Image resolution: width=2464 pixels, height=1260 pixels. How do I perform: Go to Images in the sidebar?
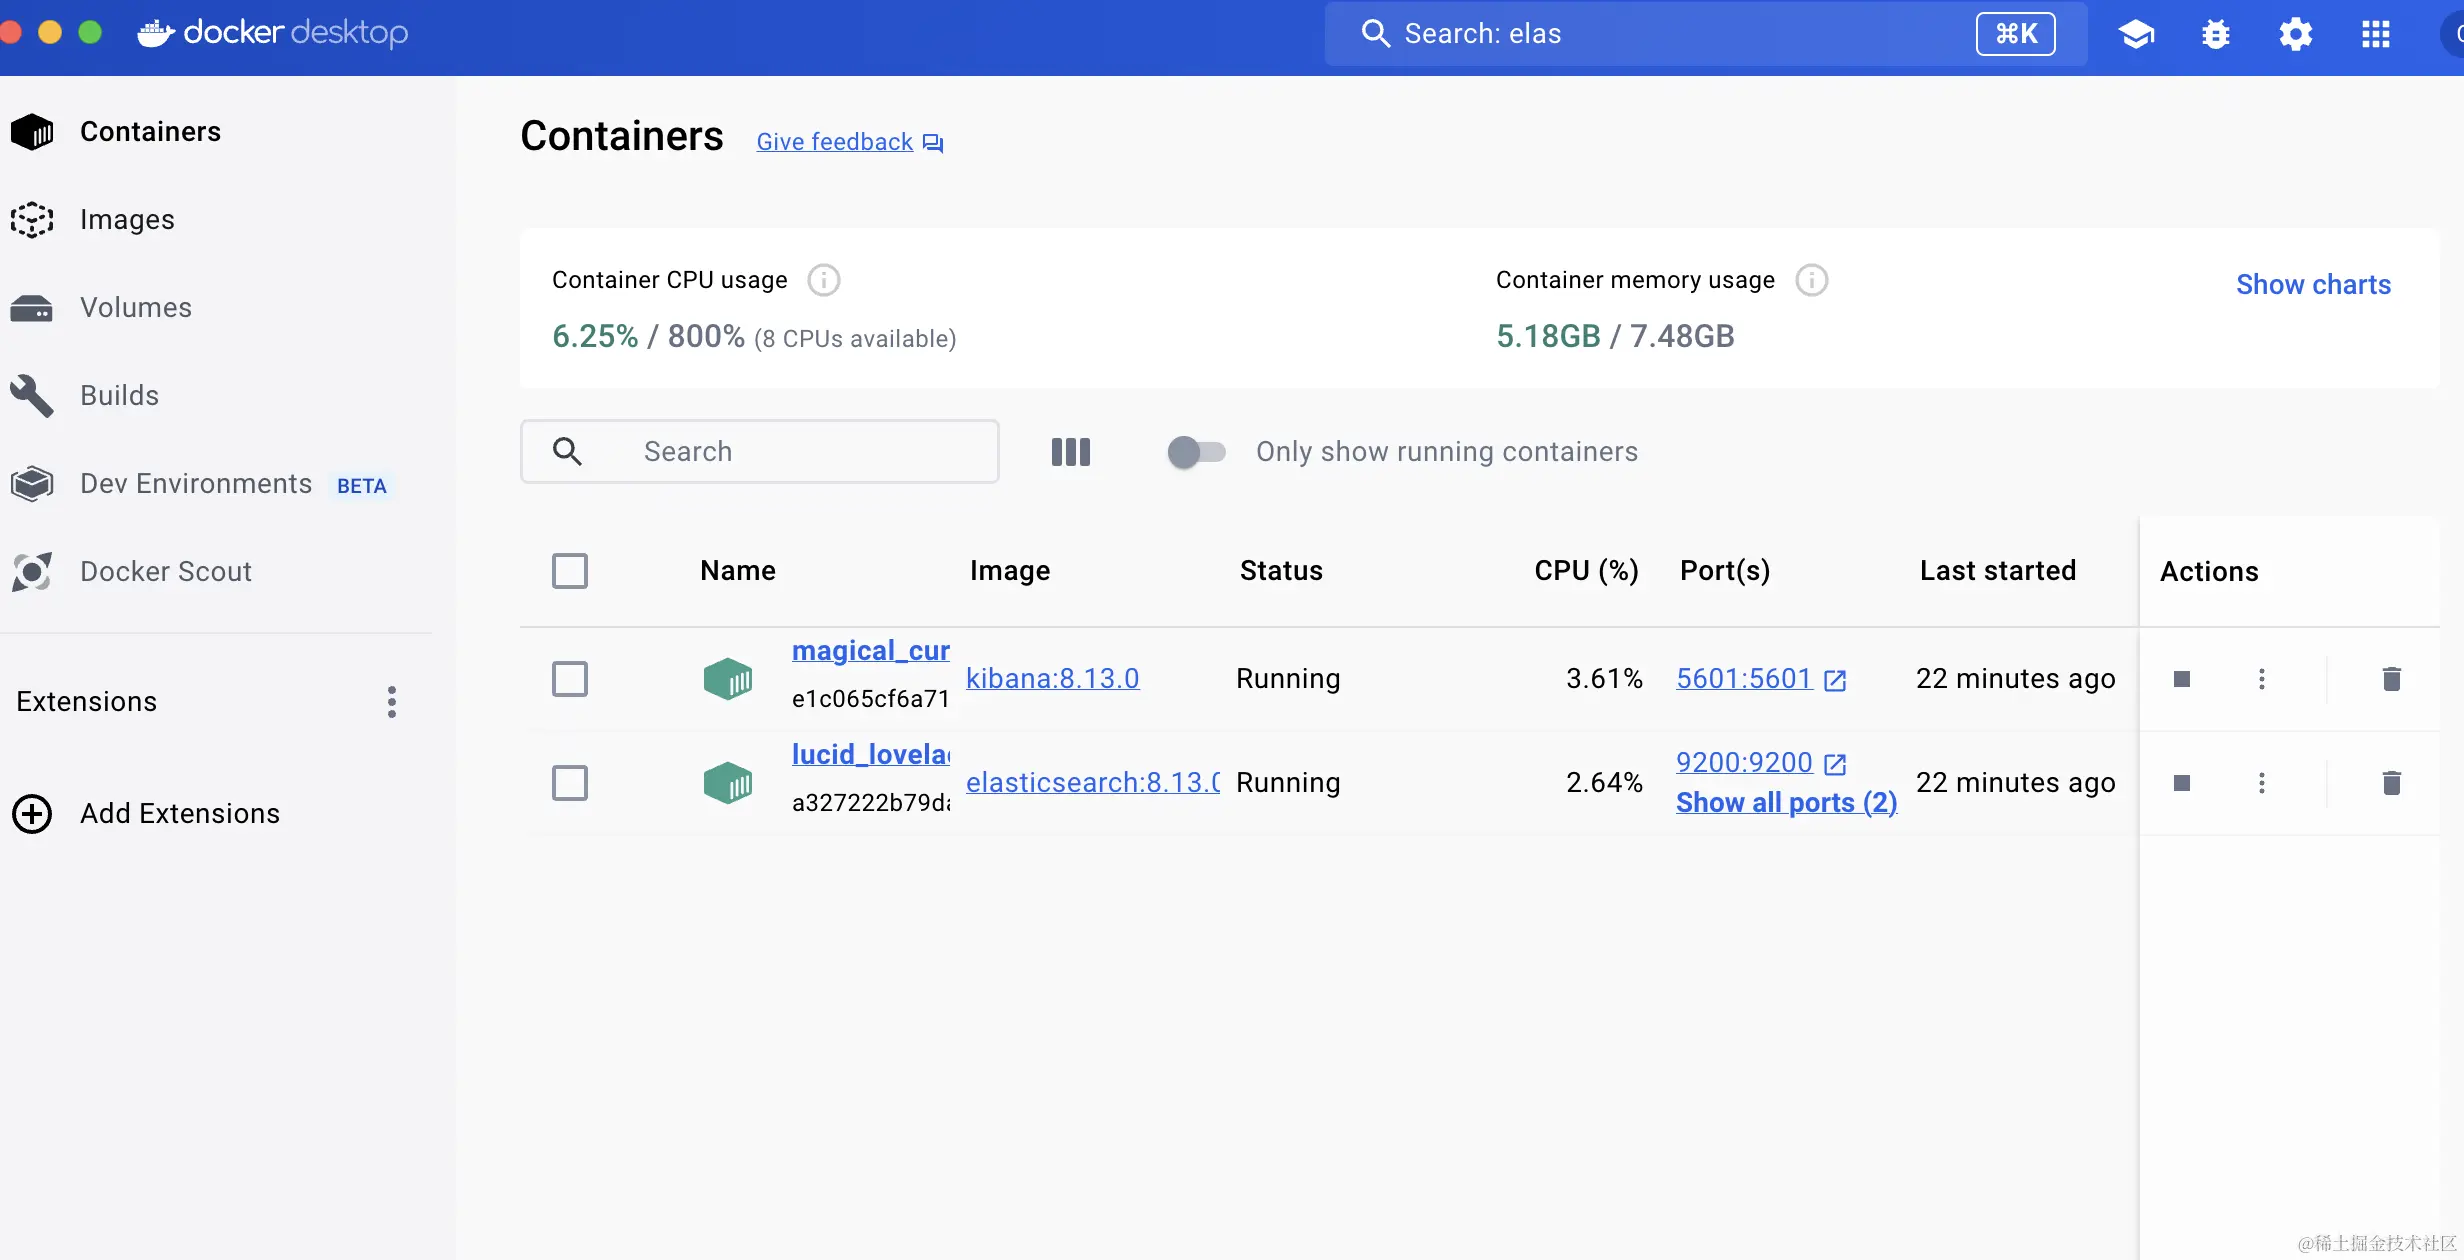tap(127, 219)
